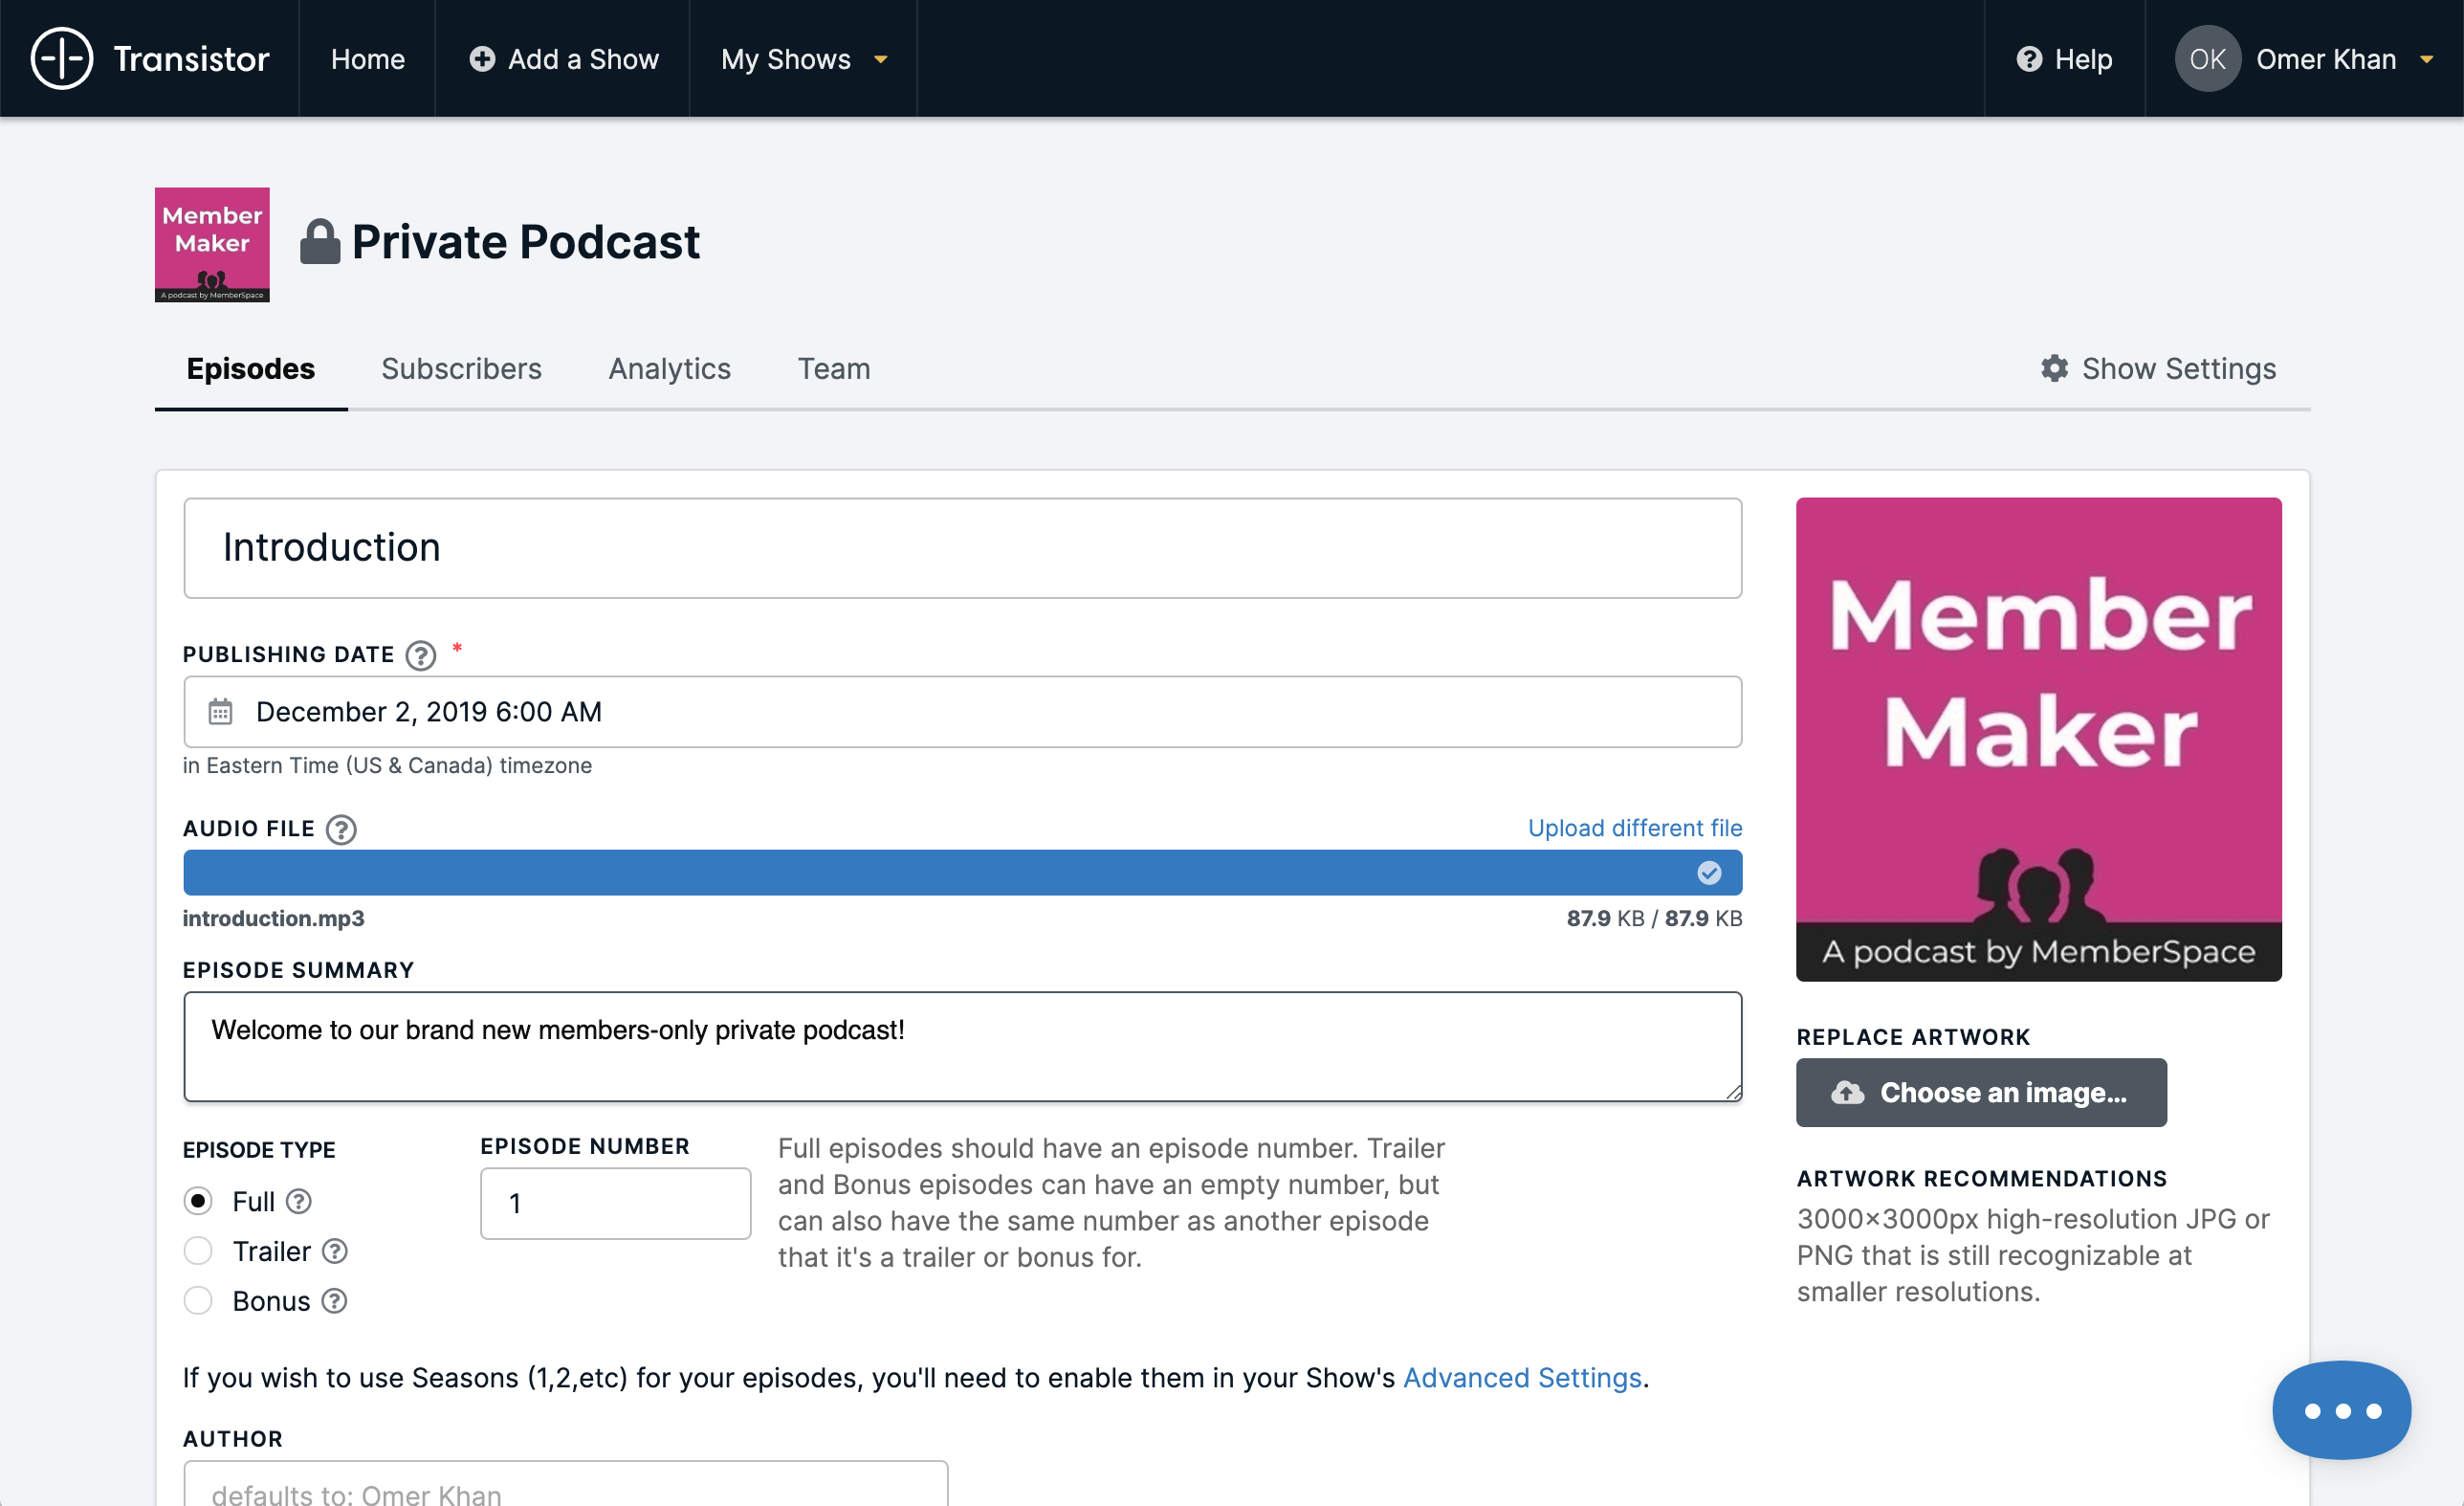Screen dimensions: 2464x1506
Task: Click the help icon next to Trailer
Action: 335,1251
